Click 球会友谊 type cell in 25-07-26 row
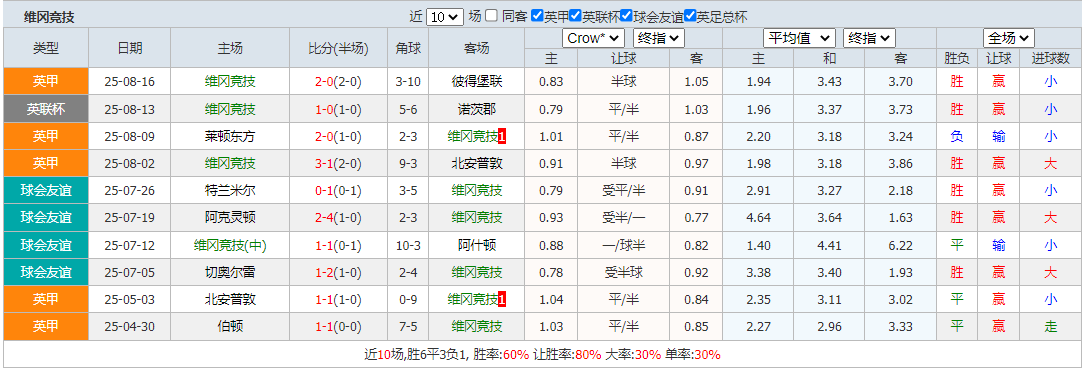Screen dimensions: 1082x368 [46, 191]
